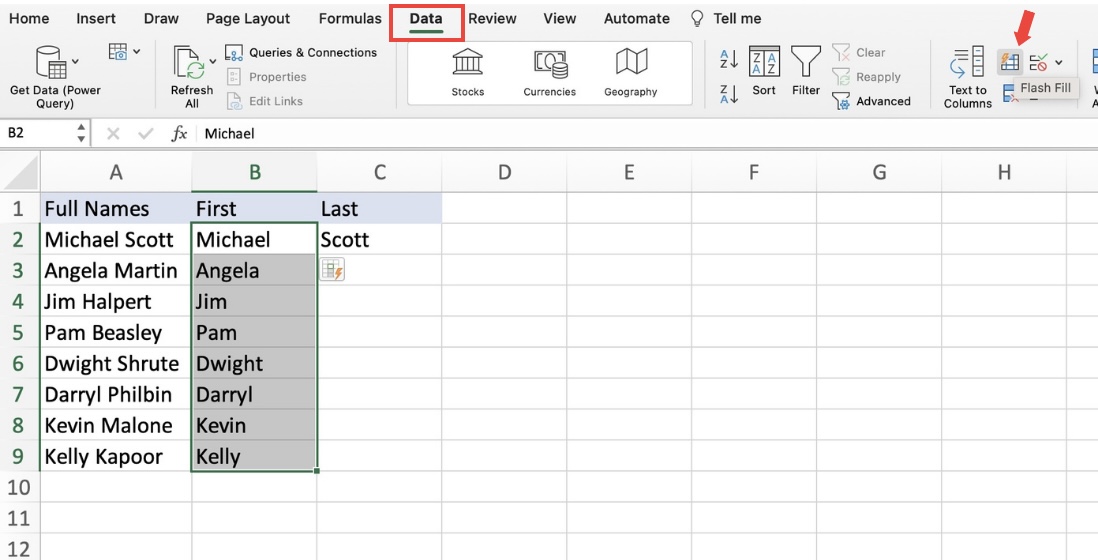Open Queries & Connections pane

coord(301,52)
